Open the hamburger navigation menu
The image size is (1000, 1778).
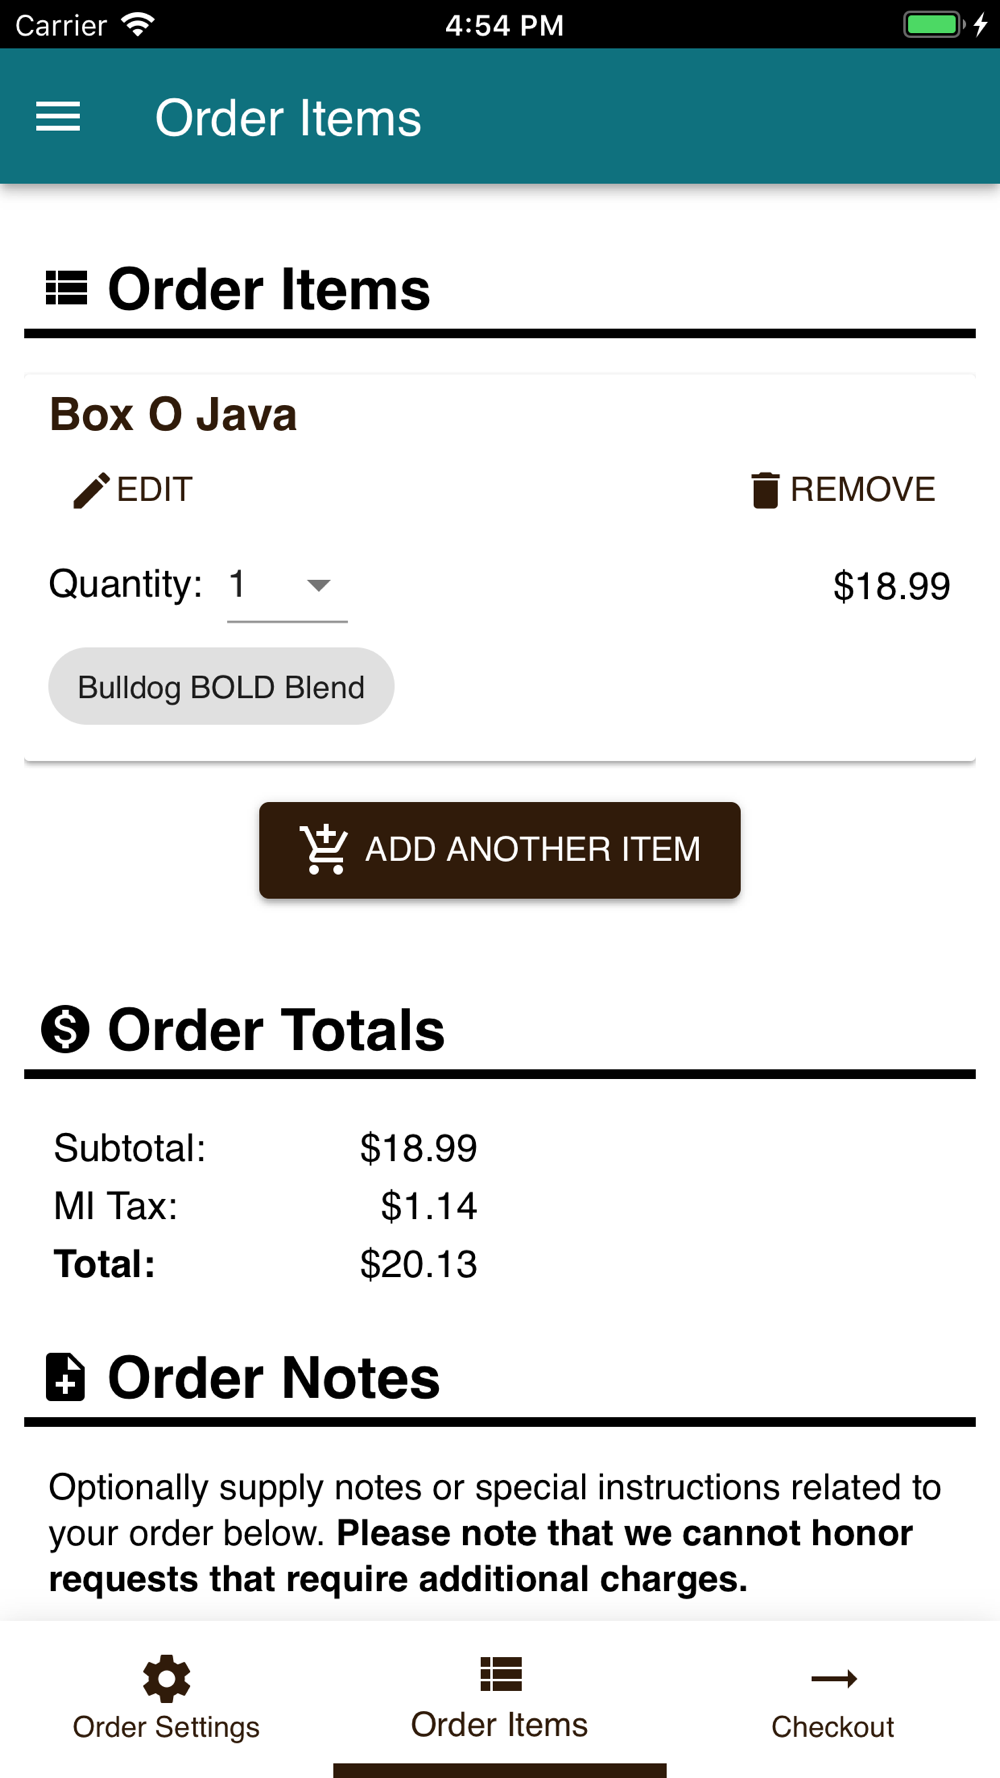[58, 117]
